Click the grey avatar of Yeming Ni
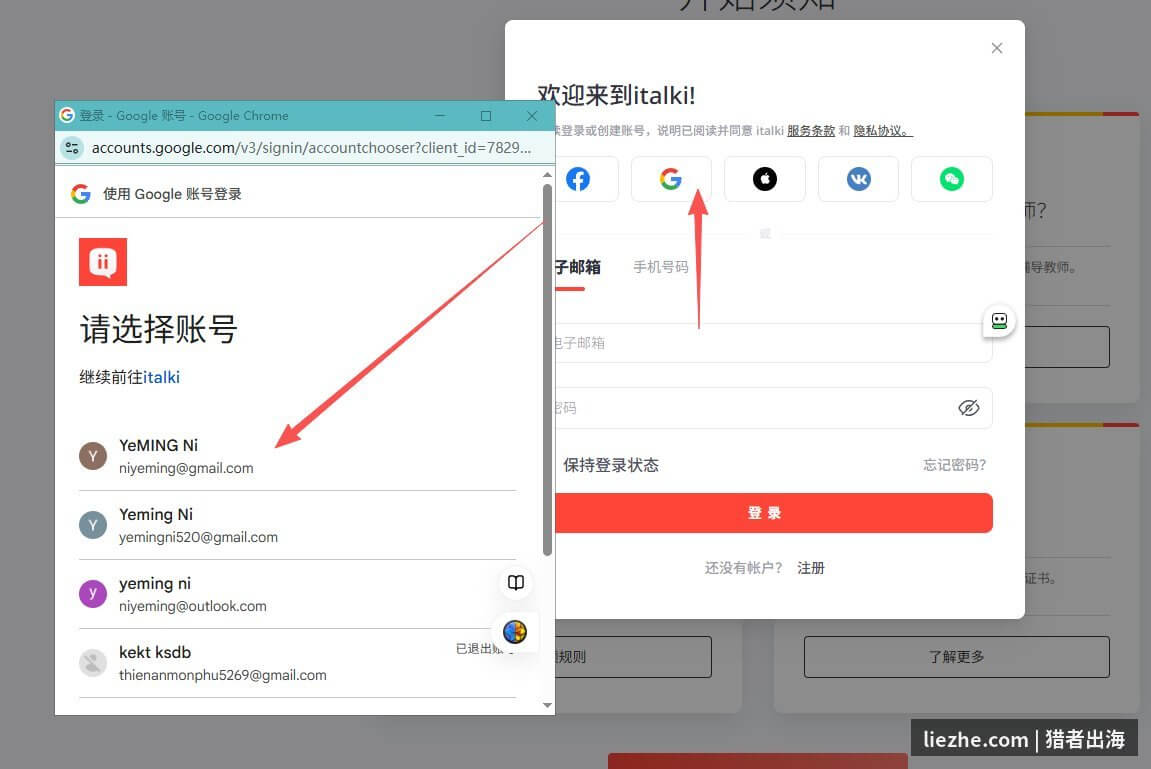Screen dimensions: 1151x769 (93, 525)
